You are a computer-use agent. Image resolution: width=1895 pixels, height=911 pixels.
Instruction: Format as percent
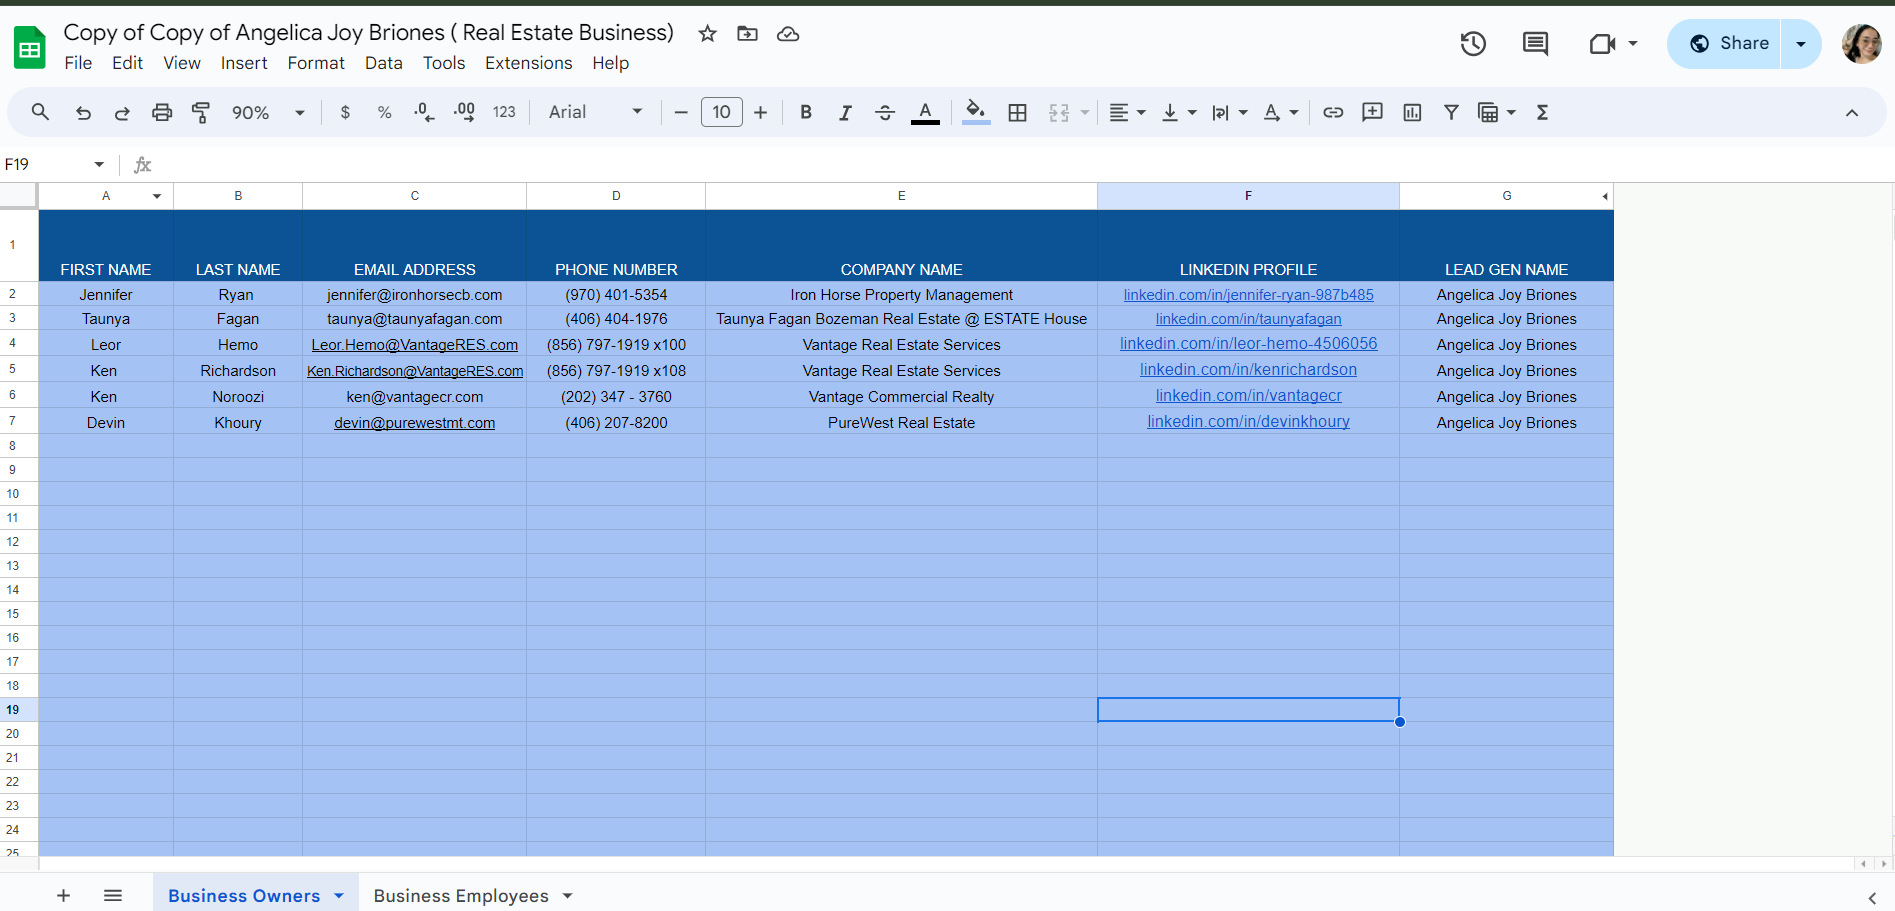point(384,112)
